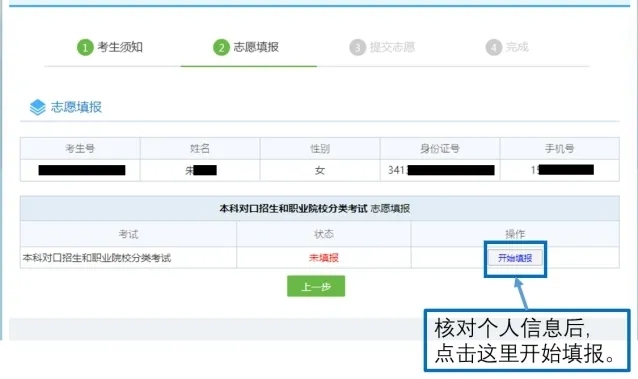The width and height of the screenshot is (638, 379).
Task: Click the 操作 column header
Action: coord(515,234)
